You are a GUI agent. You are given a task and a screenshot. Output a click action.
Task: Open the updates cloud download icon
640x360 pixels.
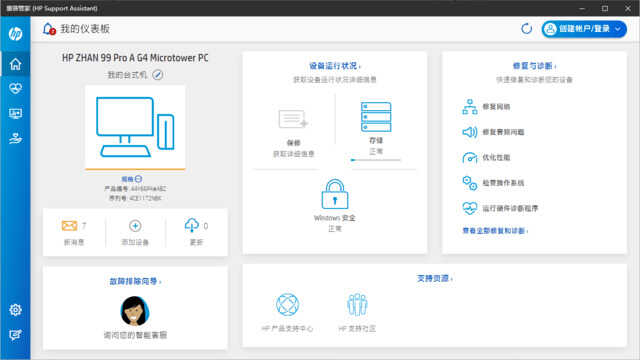tap(191, 225)
